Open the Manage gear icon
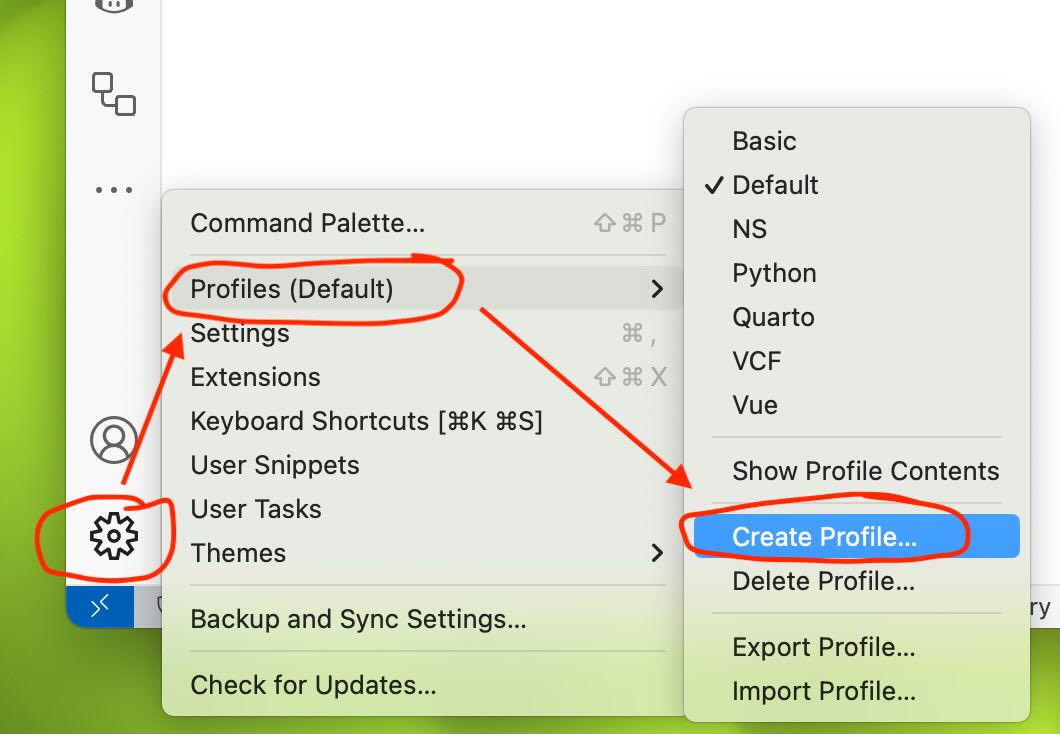 click(x=114, y=536)
